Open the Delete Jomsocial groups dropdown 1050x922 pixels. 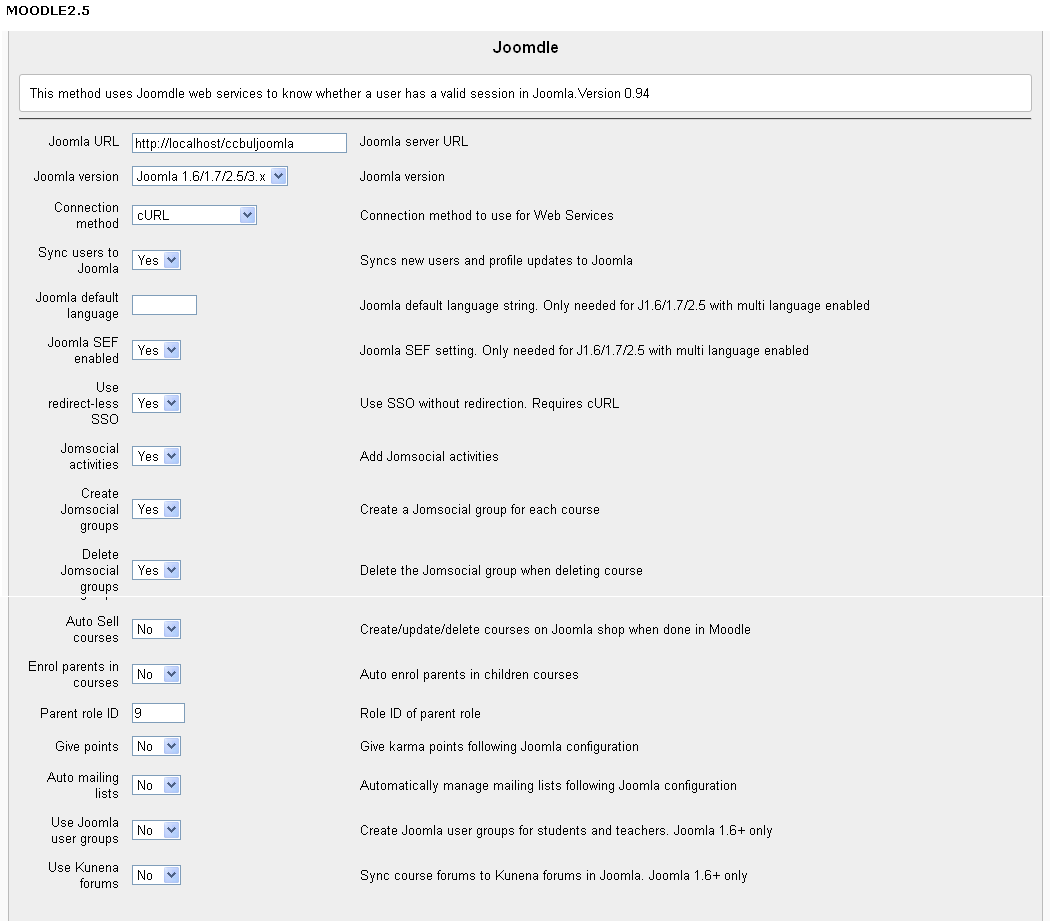(x=156, y=570)
